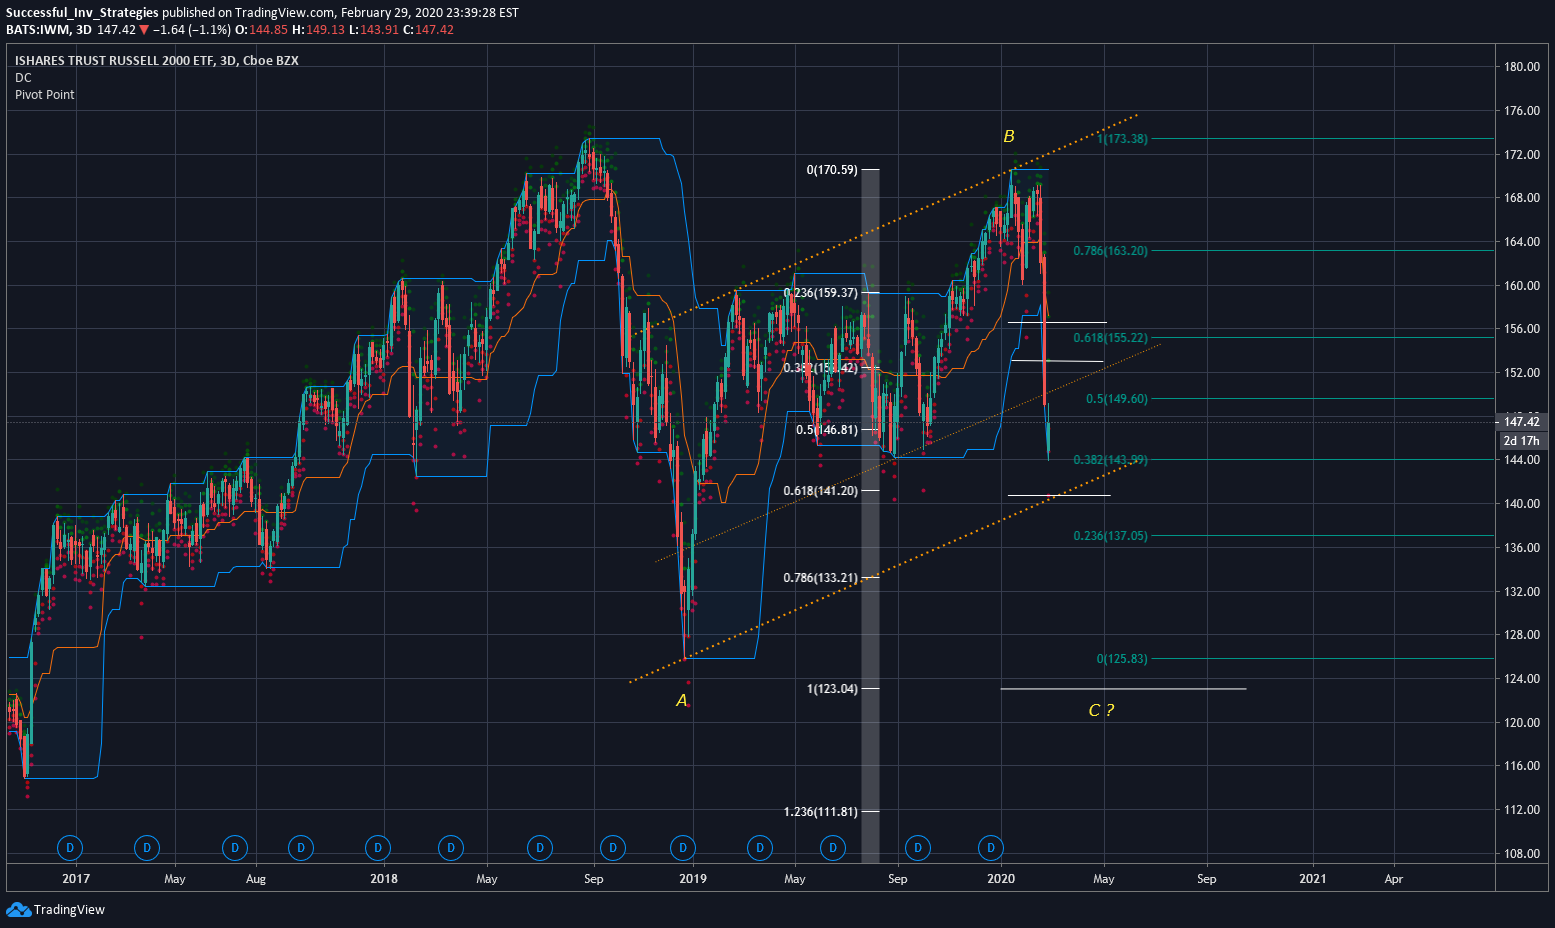Click the '2d 17h' bar countdown label
The width and height of the screenshot is (1555, 928).
tap(1522, 441)
